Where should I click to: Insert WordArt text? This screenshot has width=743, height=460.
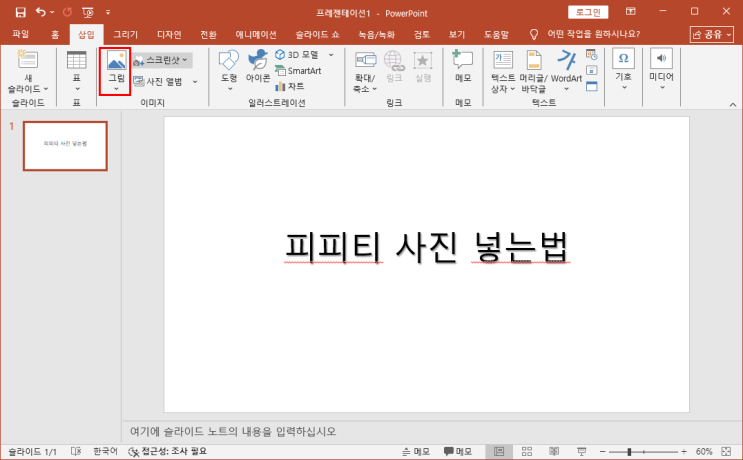(x=566, y=63)
